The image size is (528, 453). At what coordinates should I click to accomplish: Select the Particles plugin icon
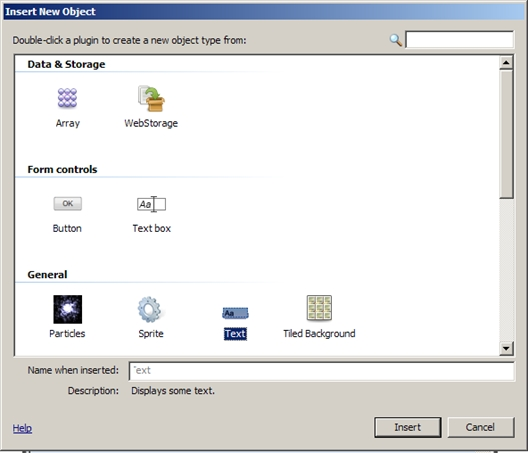[x=67, y=309]
